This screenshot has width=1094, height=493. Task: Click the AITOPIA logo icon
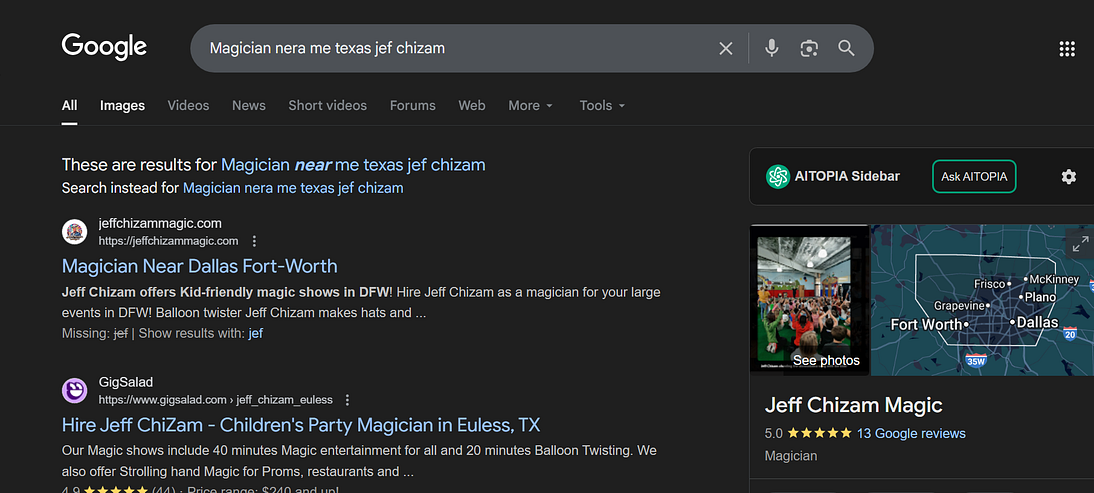click(x=777, y=176)
